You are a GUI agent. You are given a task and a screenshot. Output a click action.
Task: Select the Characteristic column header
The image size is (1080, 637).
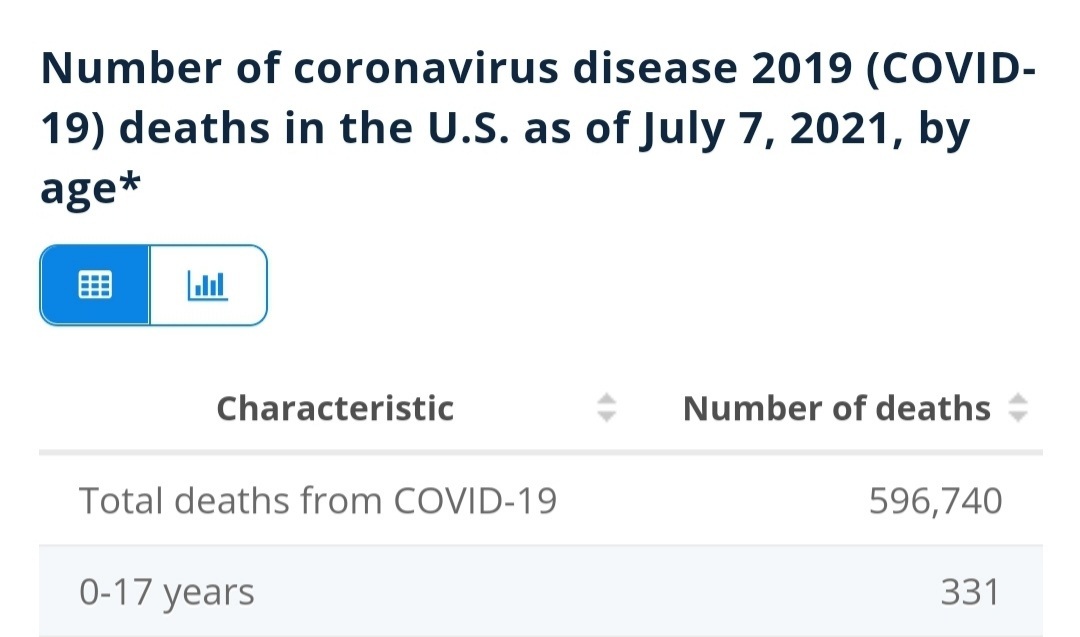tap(335, 408)
